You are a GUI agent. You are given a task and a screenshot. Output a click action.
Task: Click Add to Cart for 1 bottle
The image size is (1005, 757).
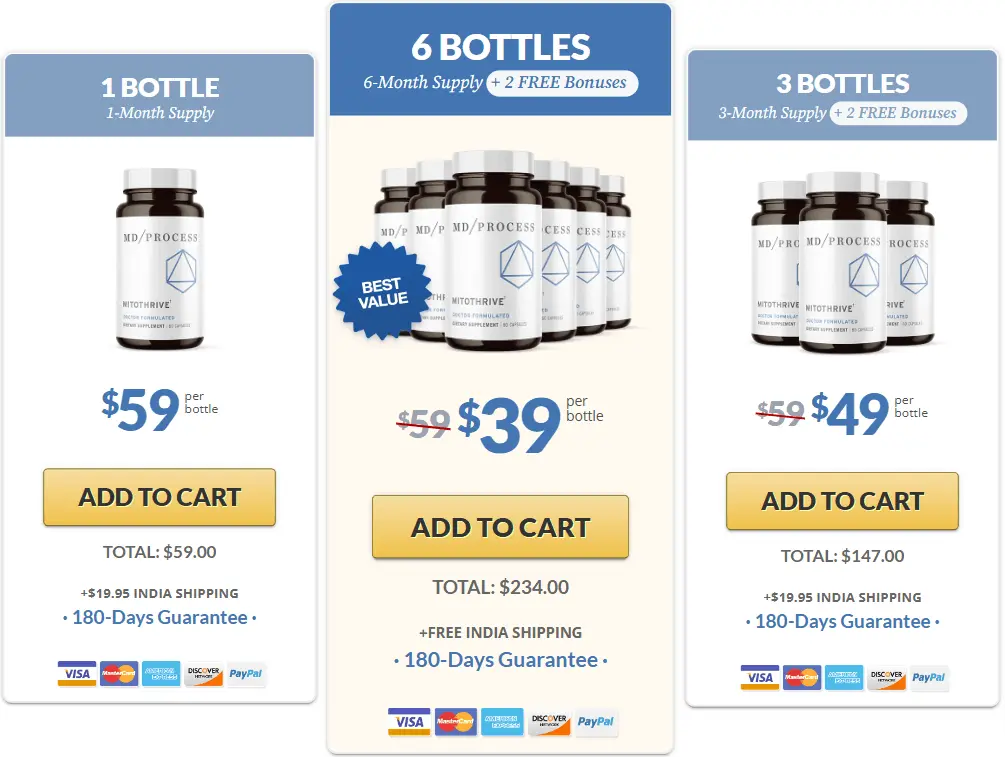click(x=160, y=497)
